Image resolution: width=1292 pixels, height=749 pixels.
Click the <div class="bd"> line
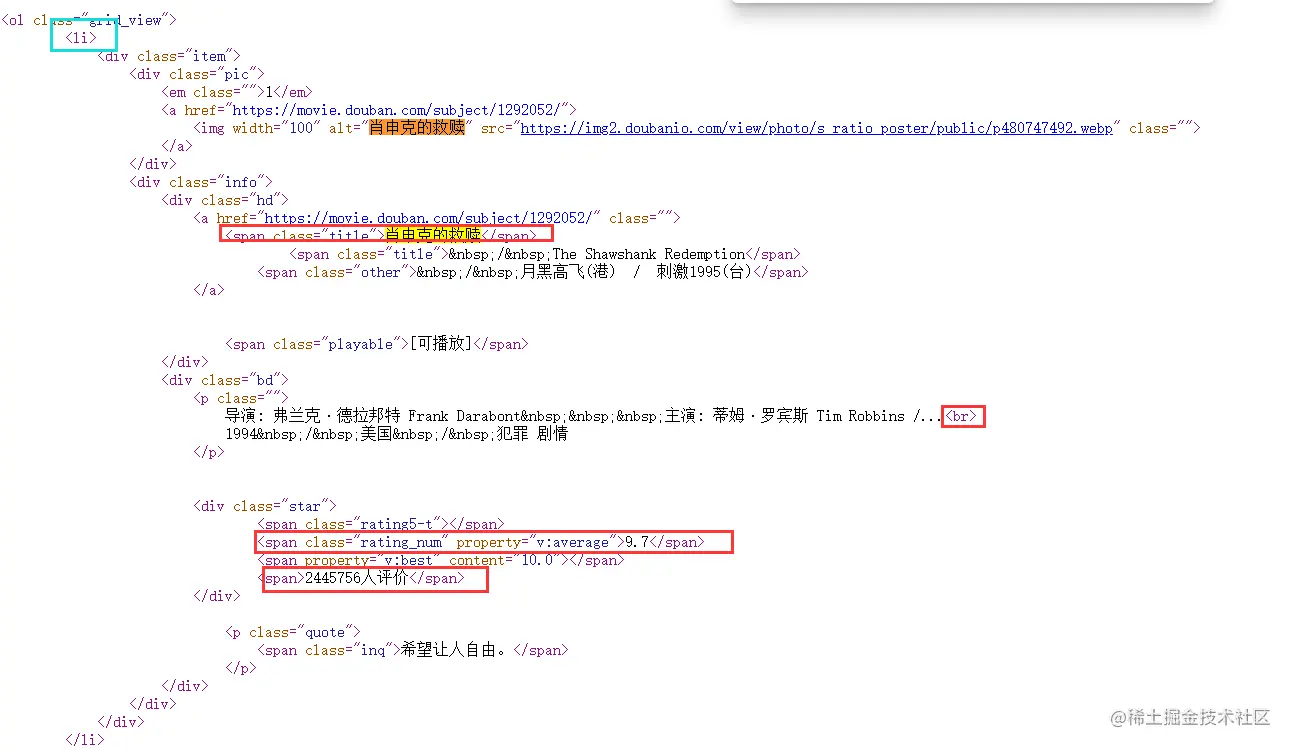click(x=224, y=380)
